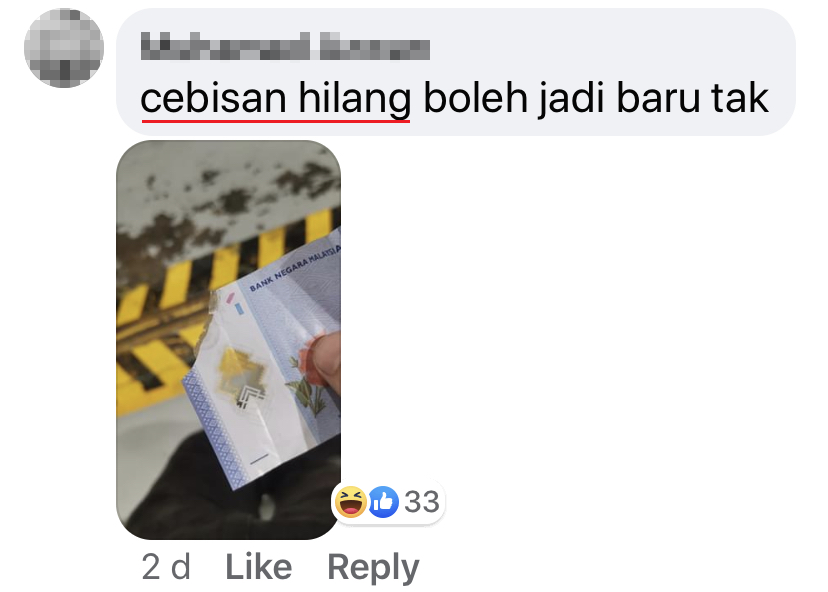Click the word boleh in the comment
This screenshot has height=592, width=828.
tap(475, 99)
